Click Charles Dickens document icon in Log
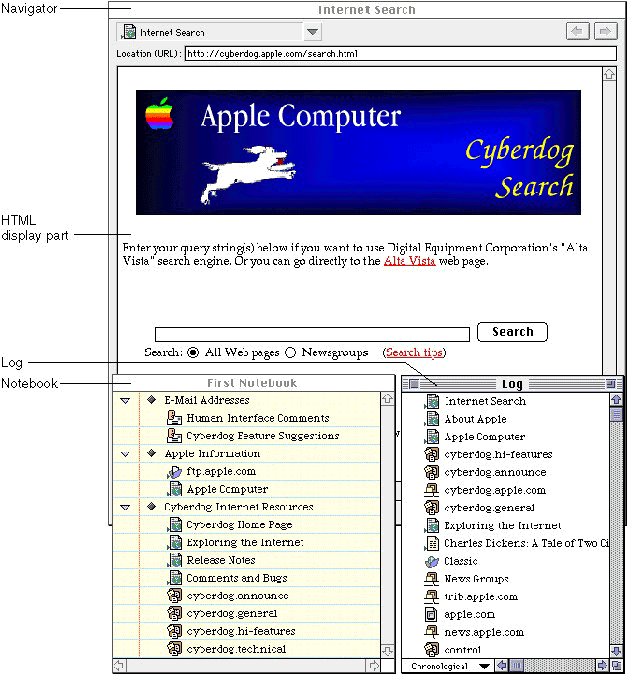 pyautogui.click(x=431, y=543)
